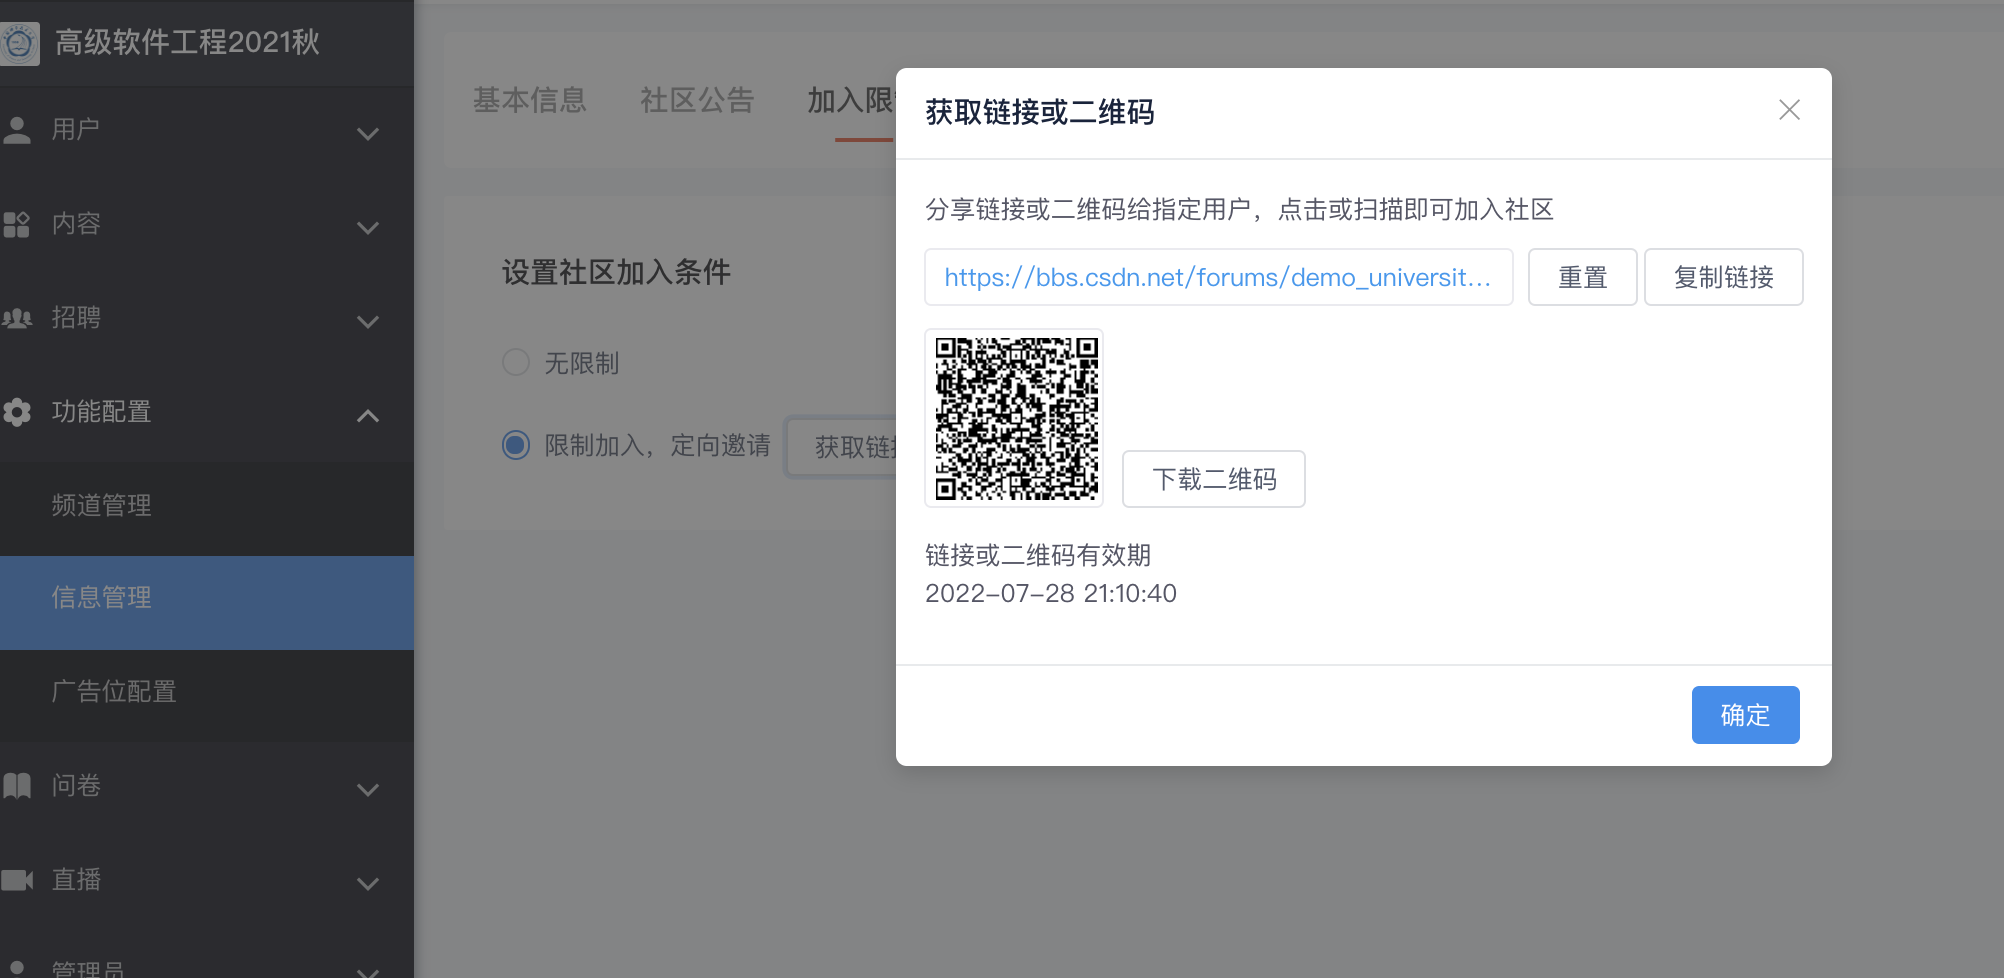Click the invite link URL field

point(1218,277)
